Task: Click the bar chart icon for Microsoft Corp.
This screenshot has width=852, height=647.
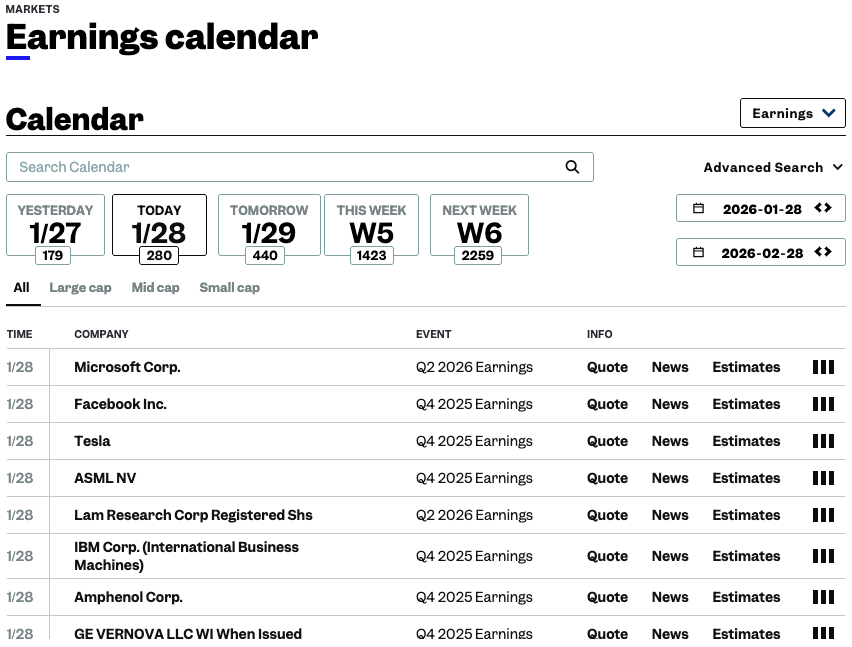Action: [x=823, y=367]
